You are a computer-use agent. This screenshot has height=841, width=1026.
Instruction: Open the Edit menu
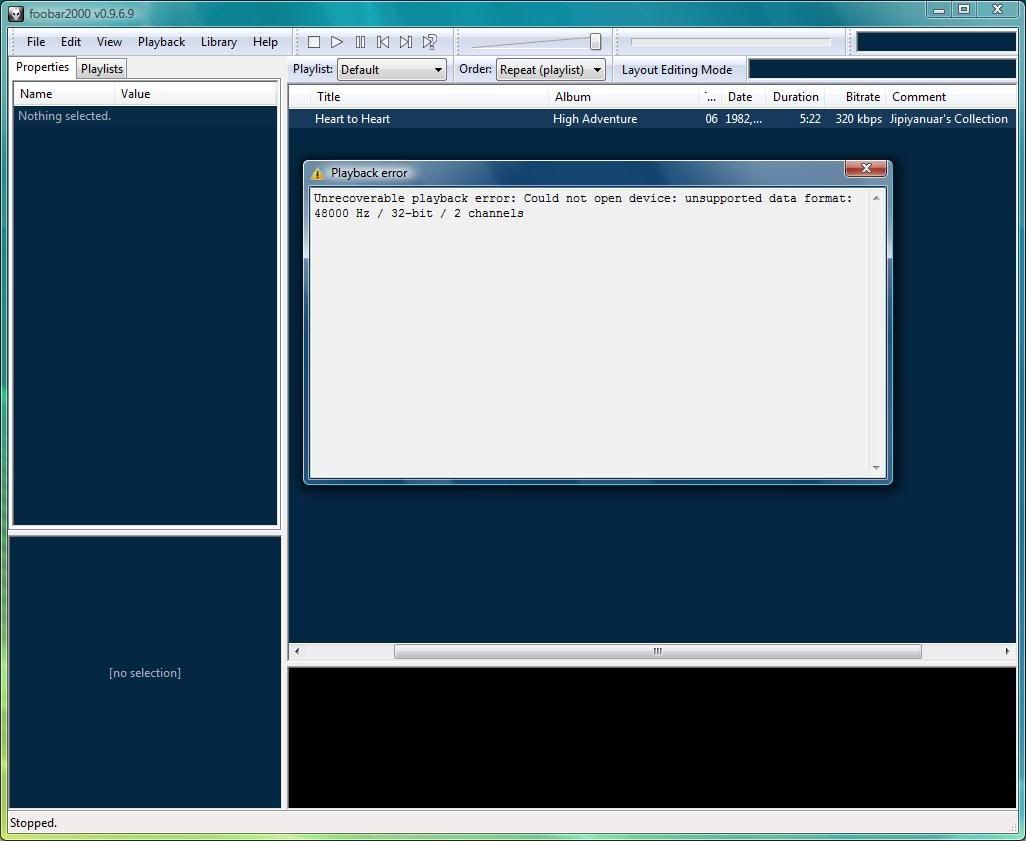coord(71,42)
